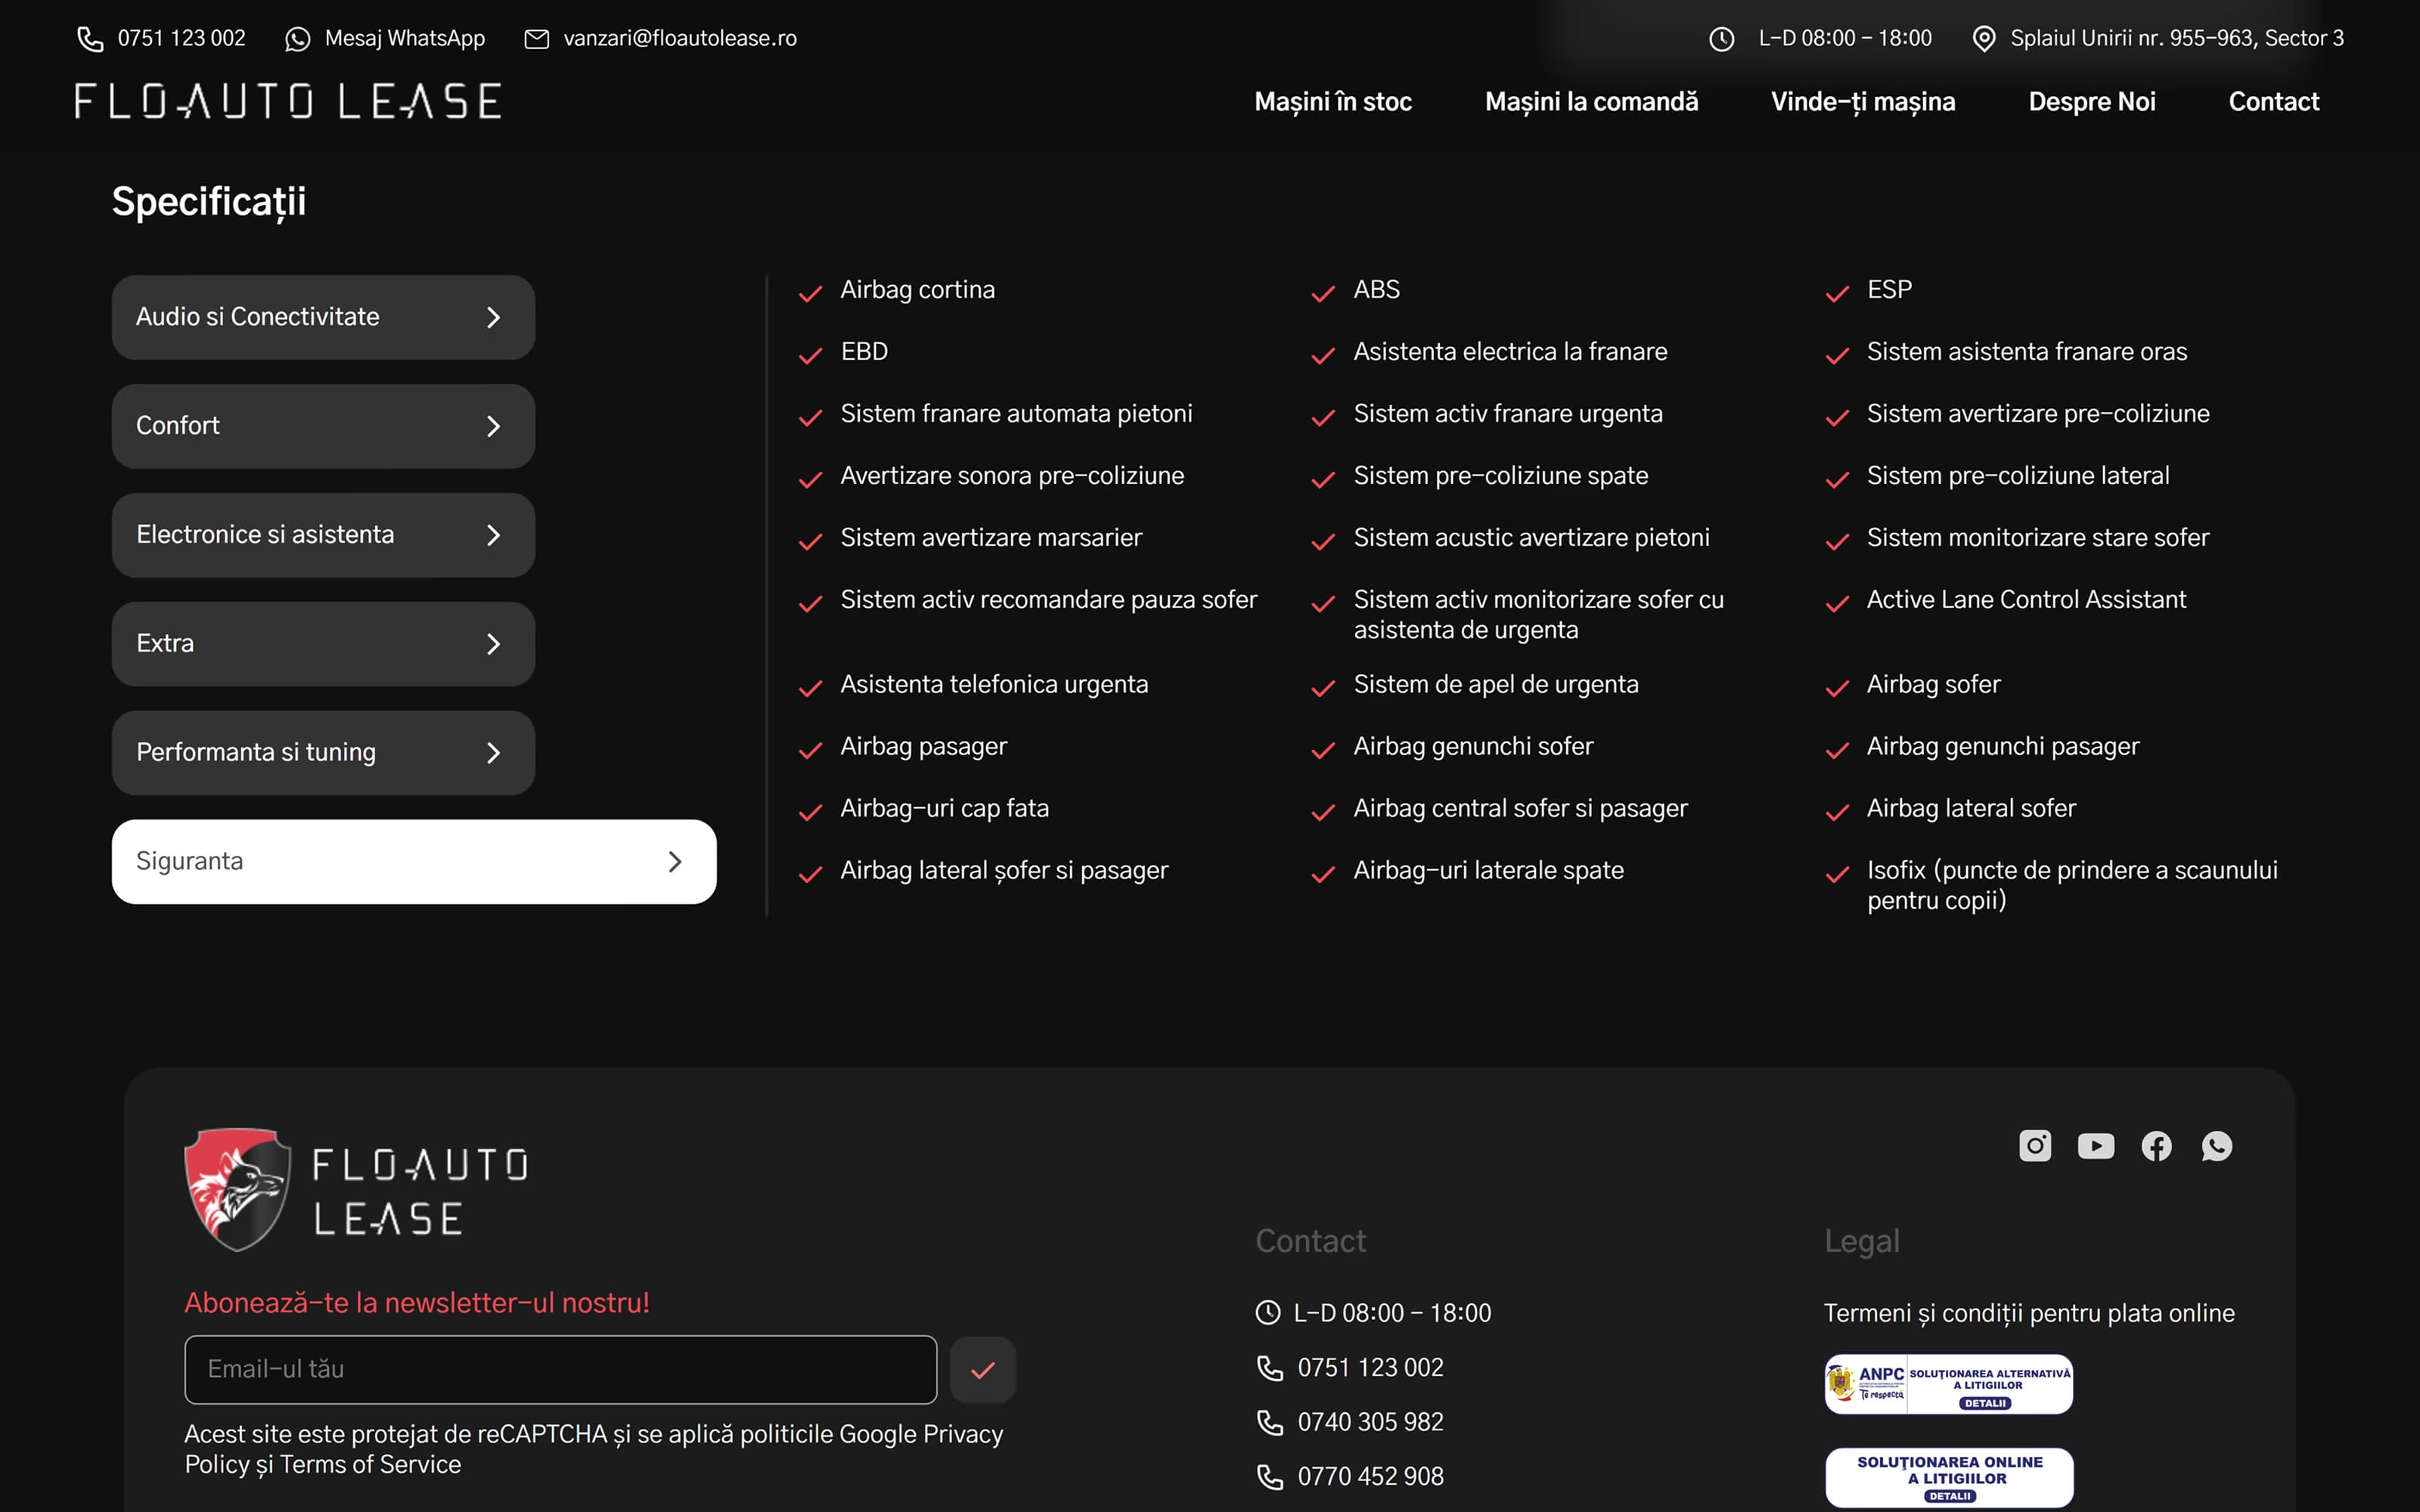Click the text Sistem franare automata pietoni
The height and width of the screenshot is (1512, 2420).
(x=1016, y=414)
